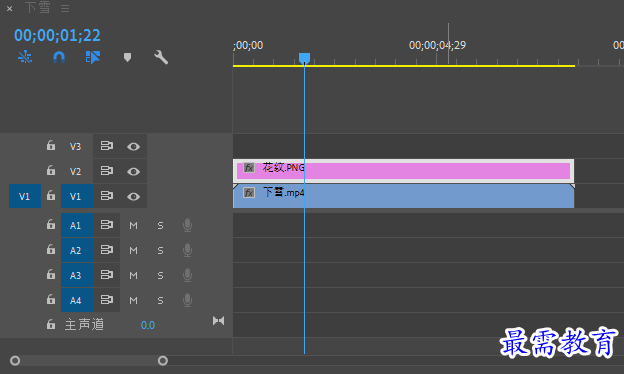The image size is (624, 374).
Task: Click left zoom scrollbar handle
Action: pyautogui.click(x=15, y=361)
